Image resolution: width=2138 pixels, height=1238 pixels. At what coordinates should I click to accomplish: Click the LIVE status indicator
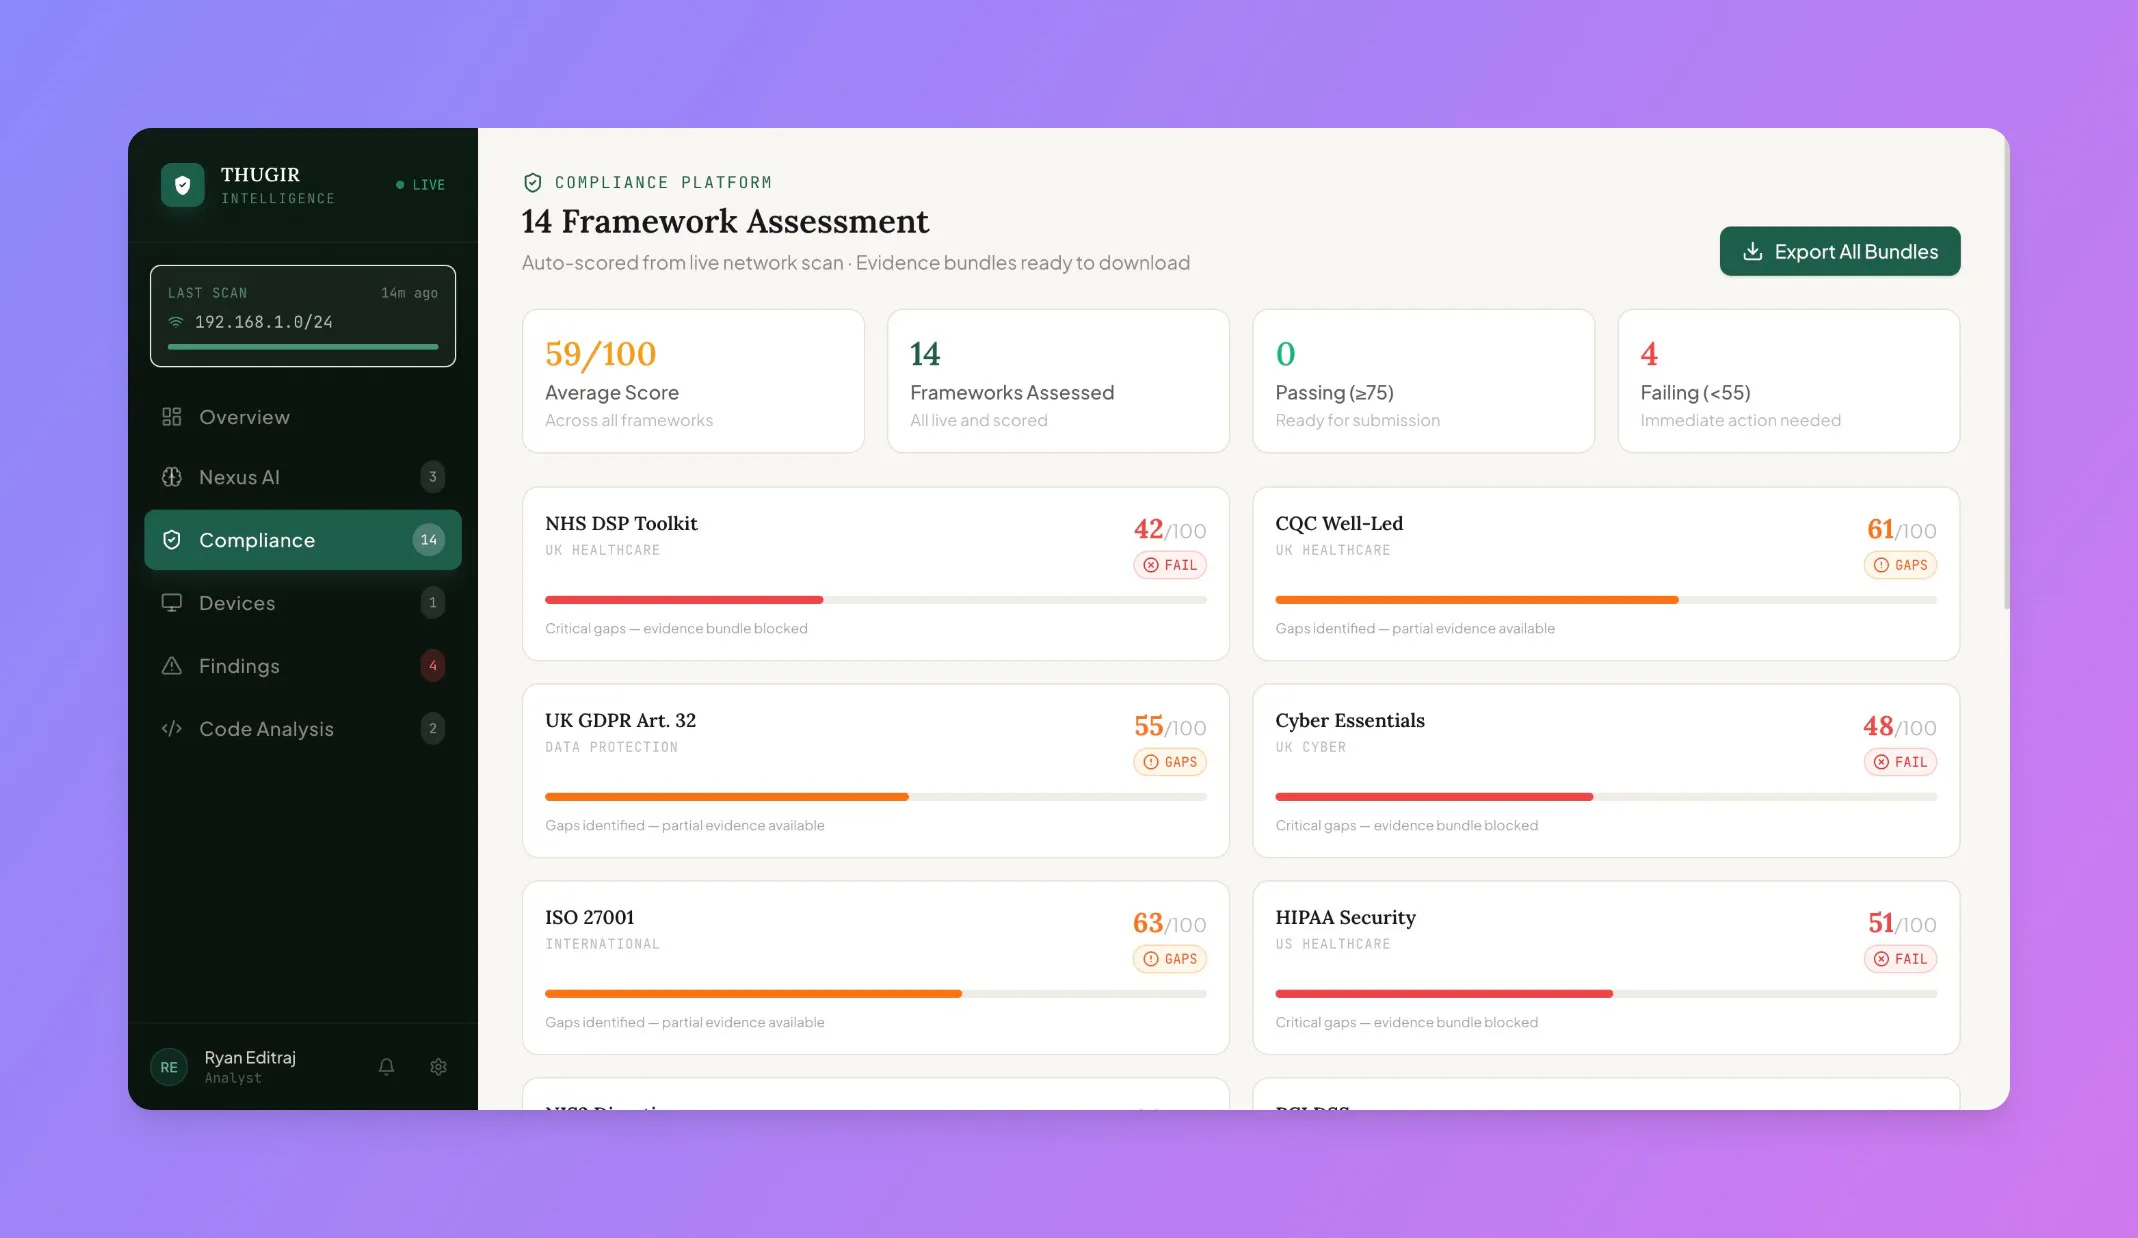click(421, 185)
